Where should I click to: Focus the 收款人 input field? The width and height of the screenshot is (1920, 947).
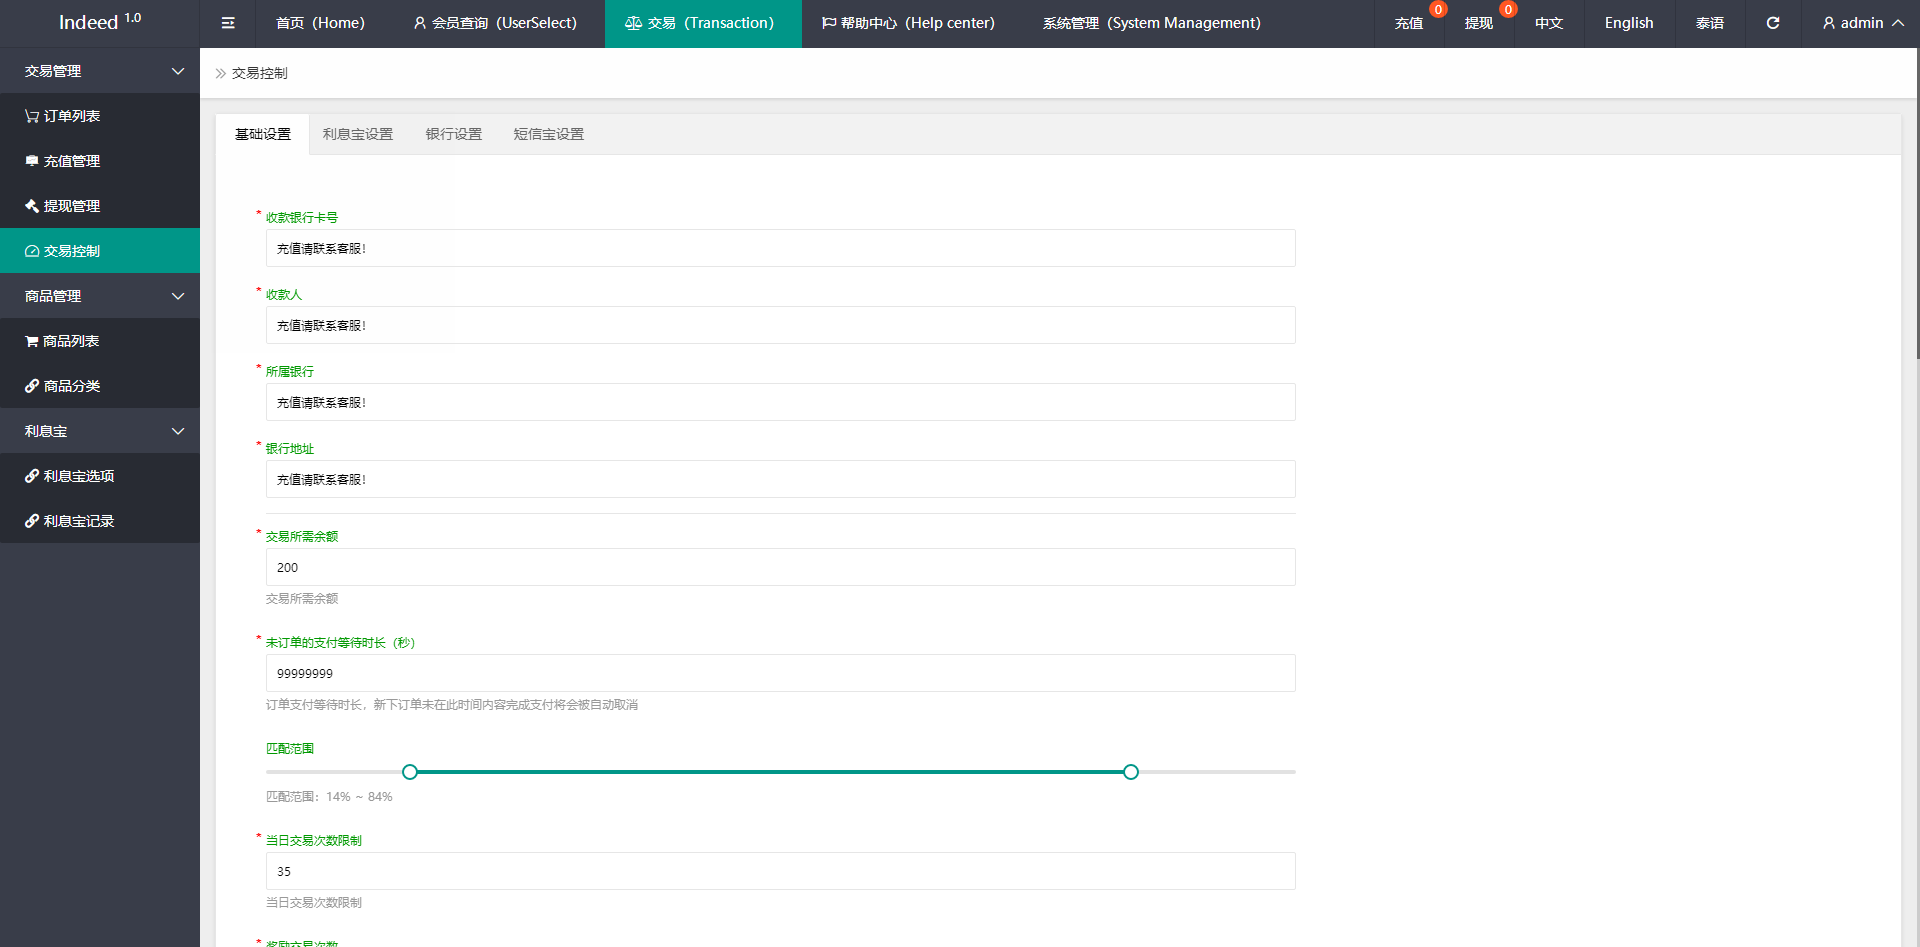point(781,325)
